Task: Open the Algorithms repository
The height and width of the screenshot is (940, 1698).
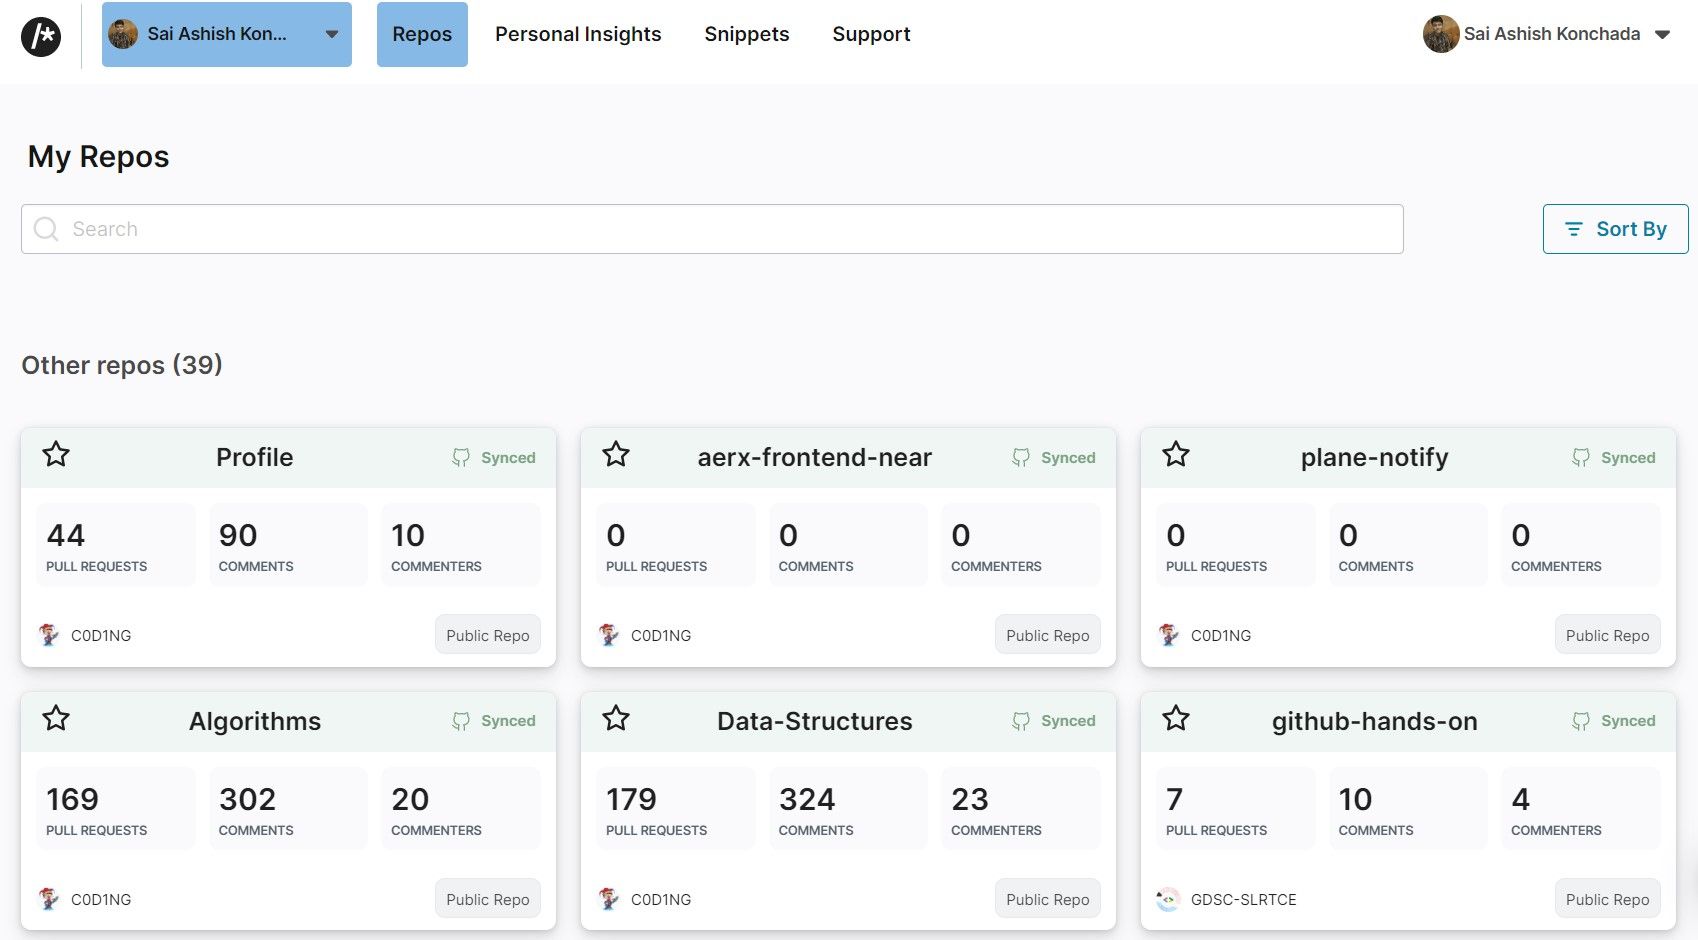Action: click(x=255, y=721)
